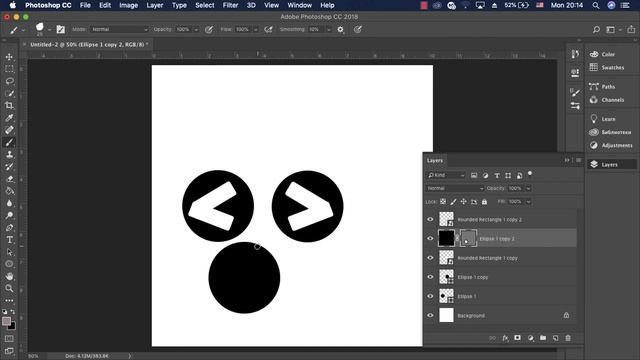The height and width of the screenshot is (360, 640).
Task: Hide the Ellipse 1 copy 2 layer
Action: pos(430,239)
